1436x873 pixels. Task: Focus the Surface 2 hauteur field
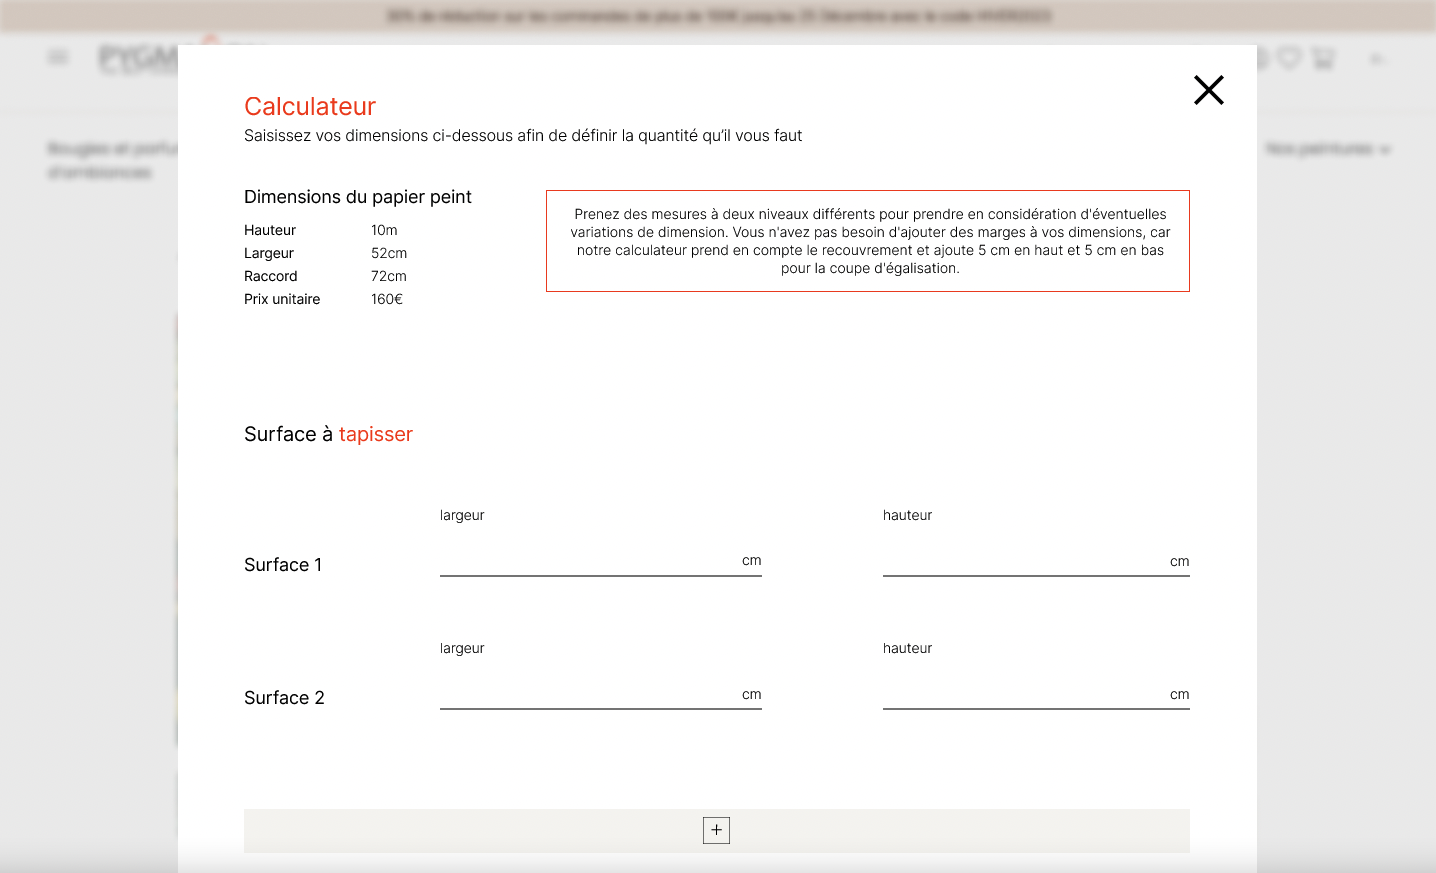point(1036,694)
